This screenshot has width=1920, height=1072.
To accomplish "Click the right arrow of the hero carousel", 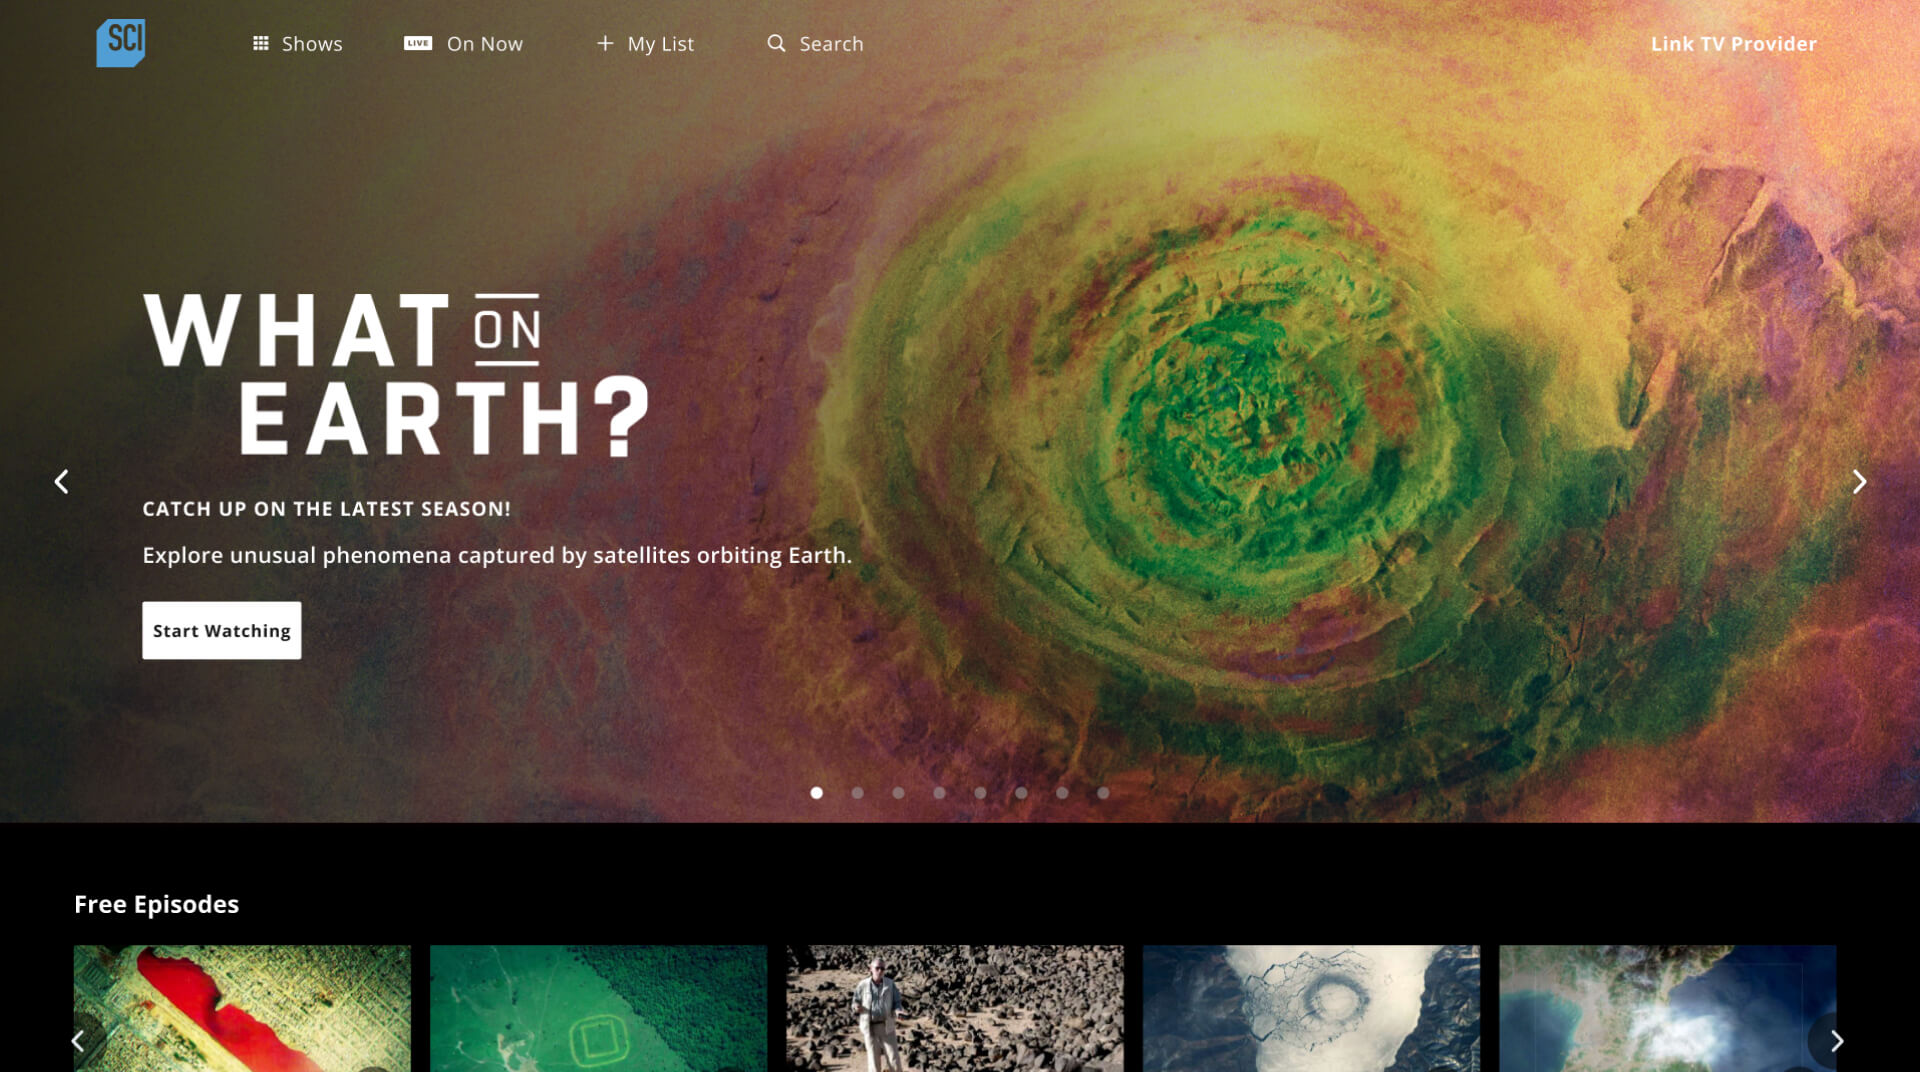I will point(1858,481).
